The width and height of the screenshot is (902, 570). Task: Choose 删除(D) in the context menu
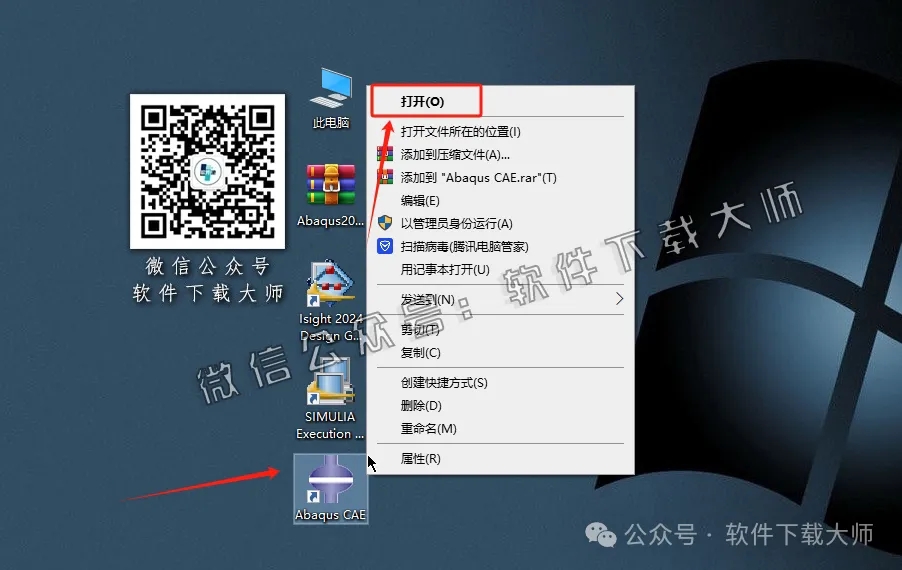500,405
